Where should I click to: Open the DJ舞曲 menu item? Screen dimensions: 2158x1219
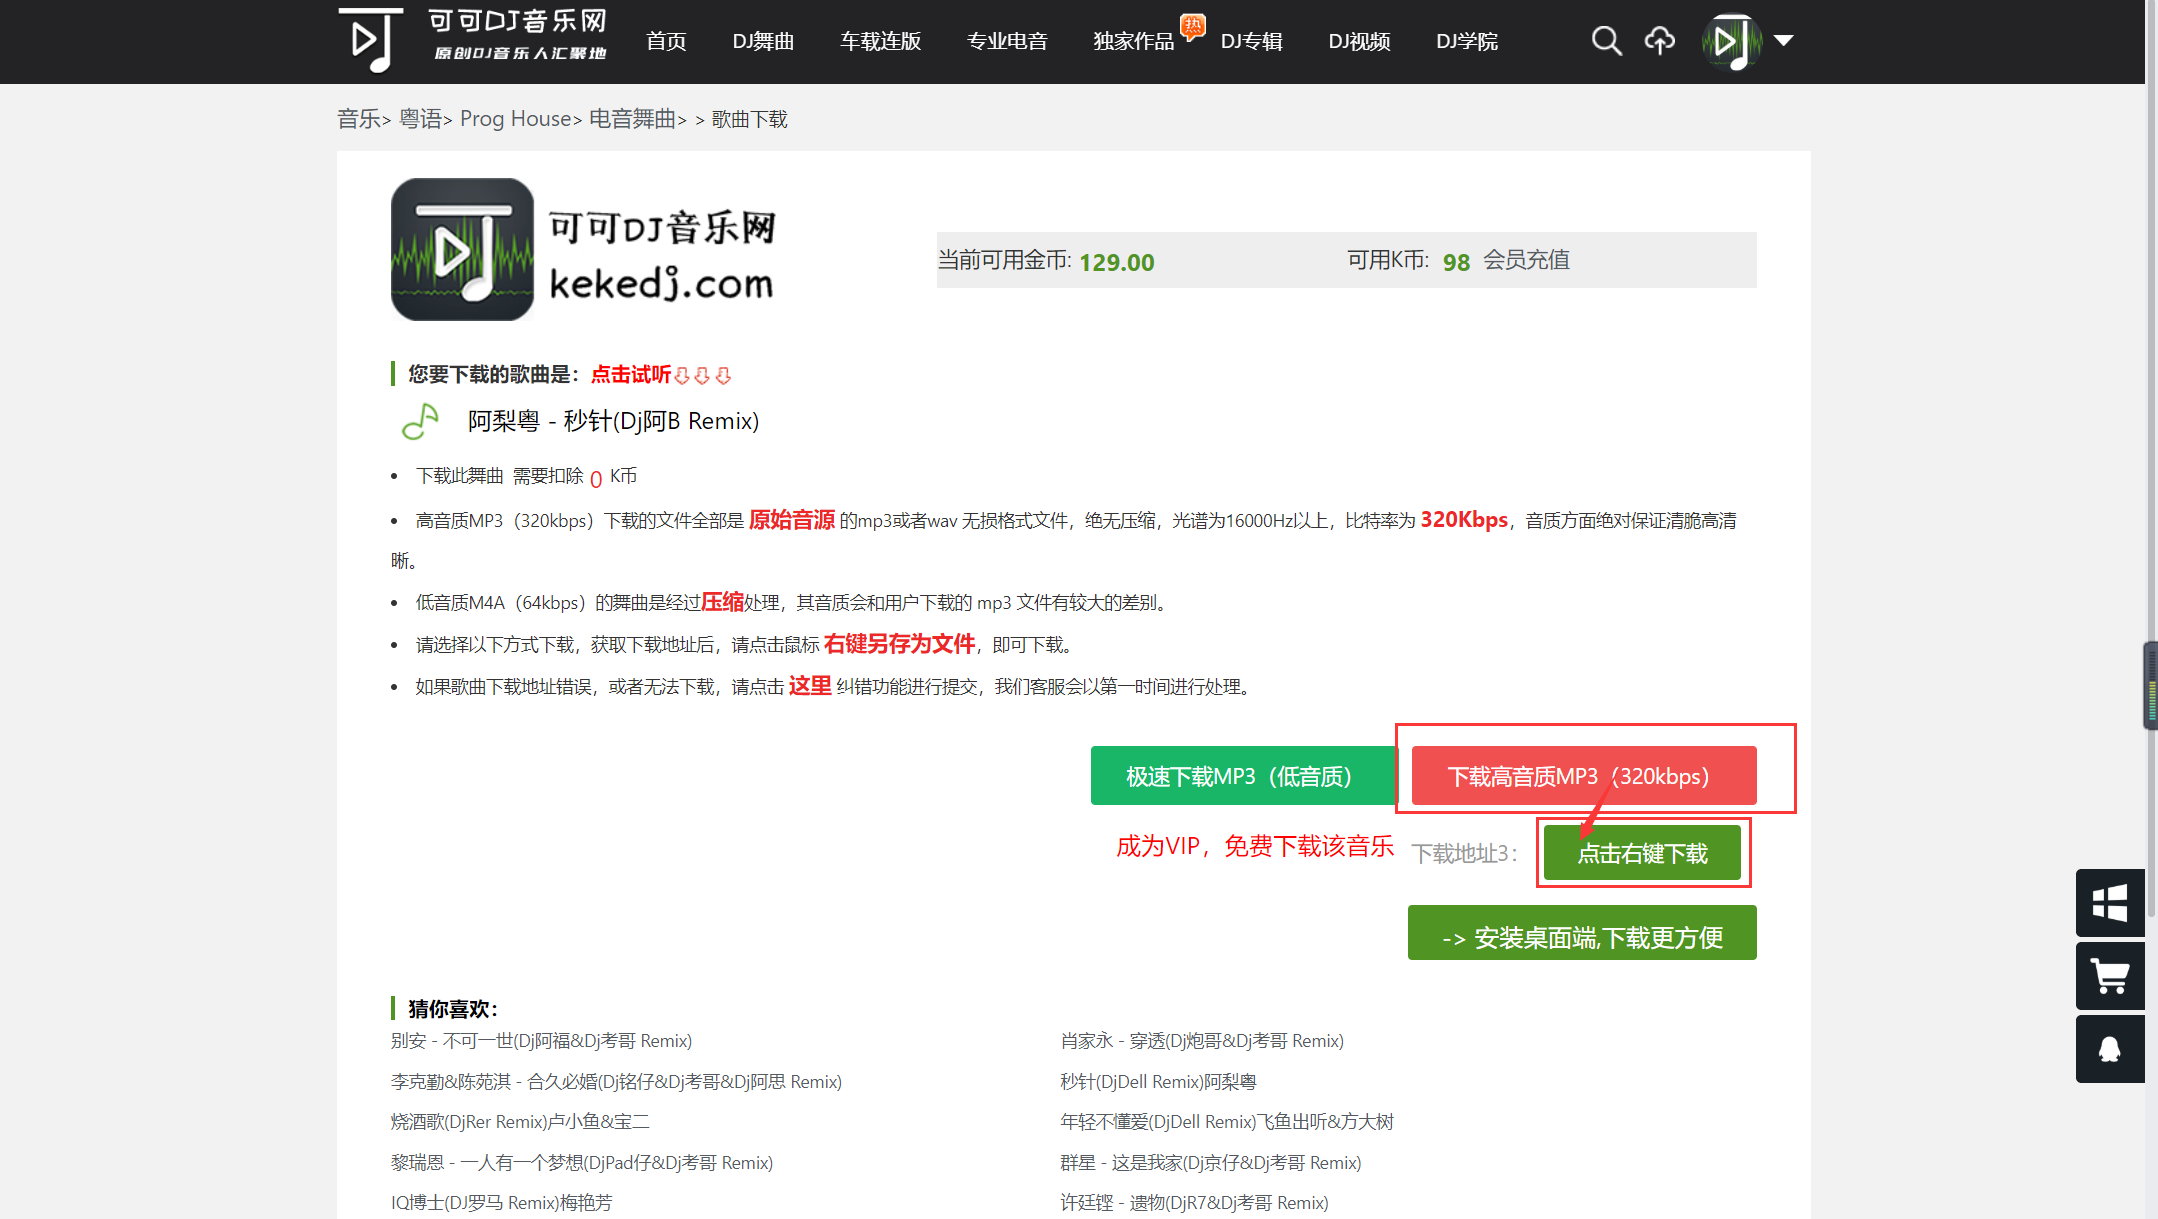[763, 41]
